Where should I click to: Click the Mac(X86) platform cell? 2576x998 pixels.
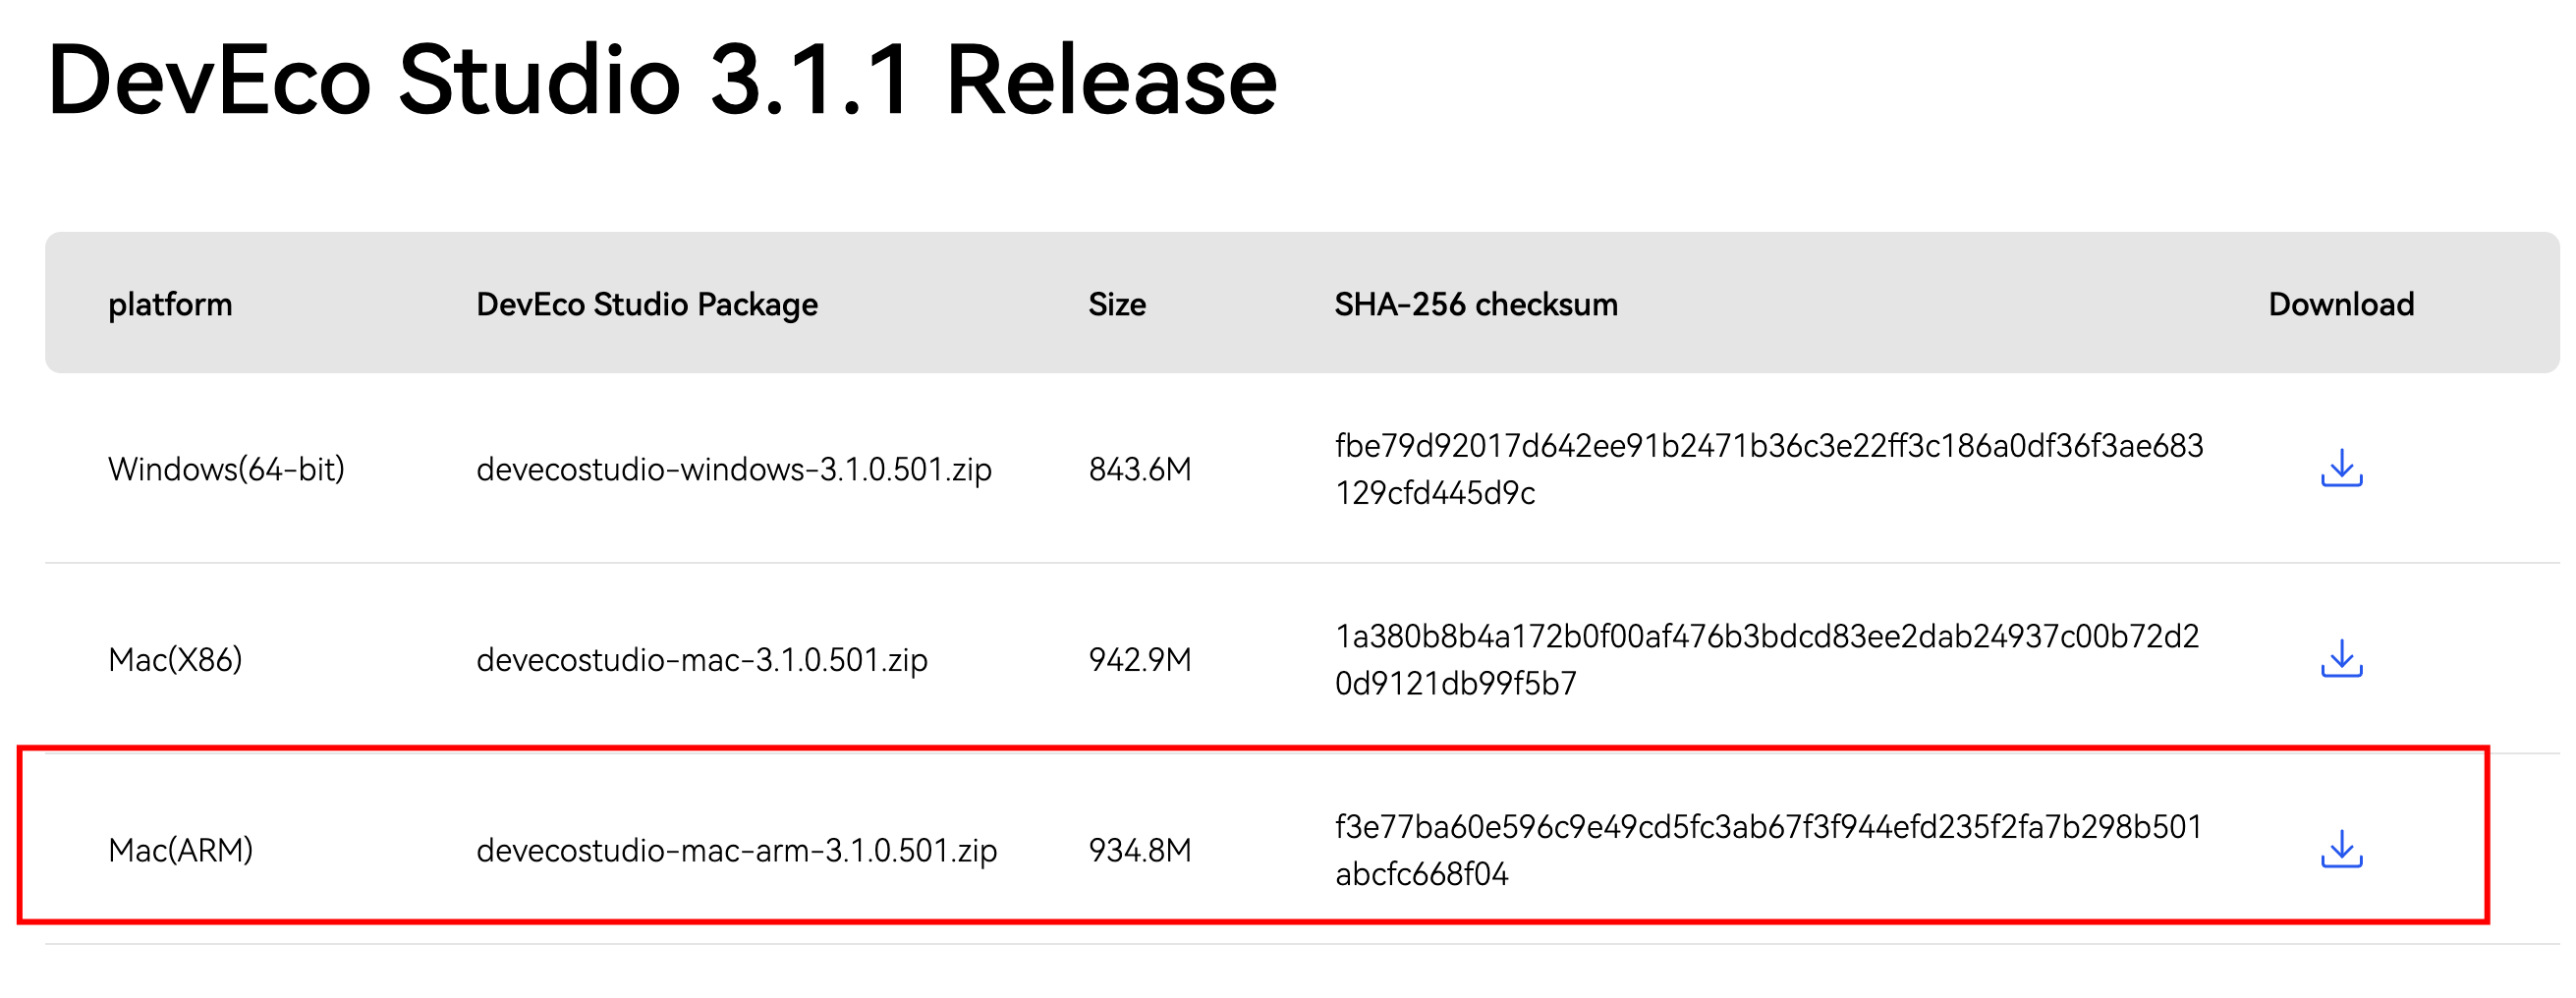point(175,660)
